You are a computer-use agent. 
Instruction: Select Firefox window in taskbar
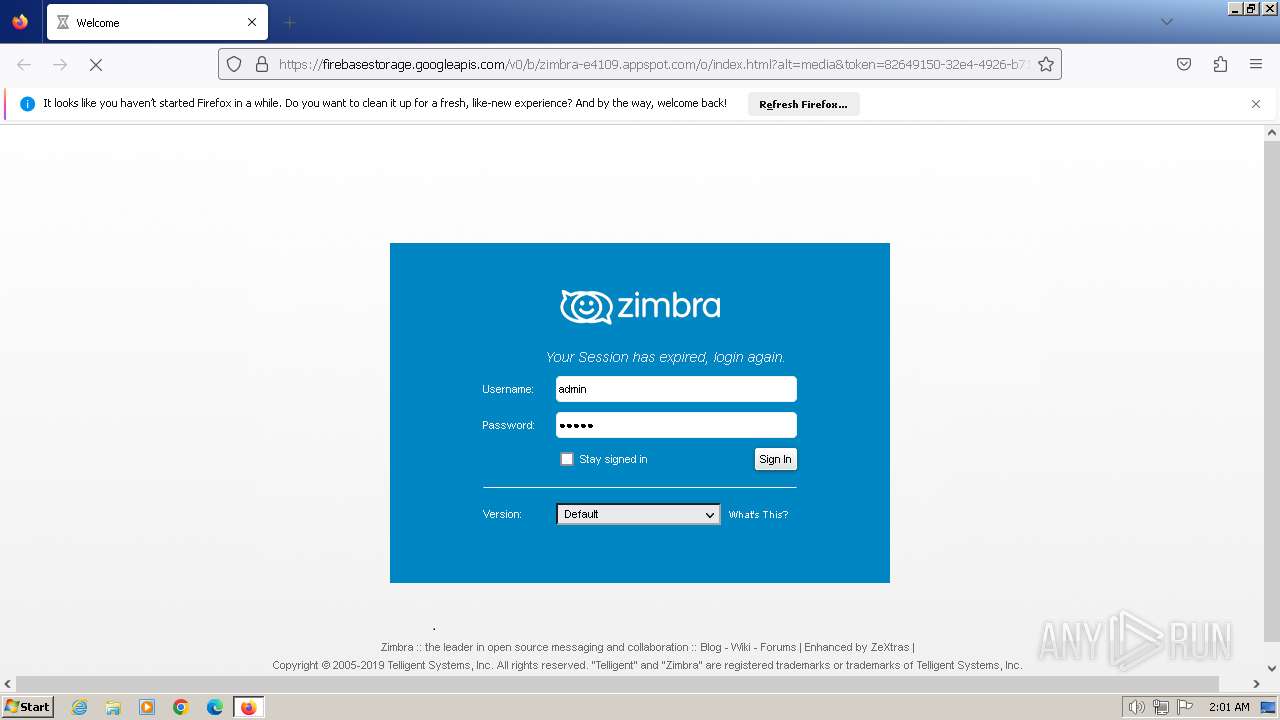pos(248,707)
